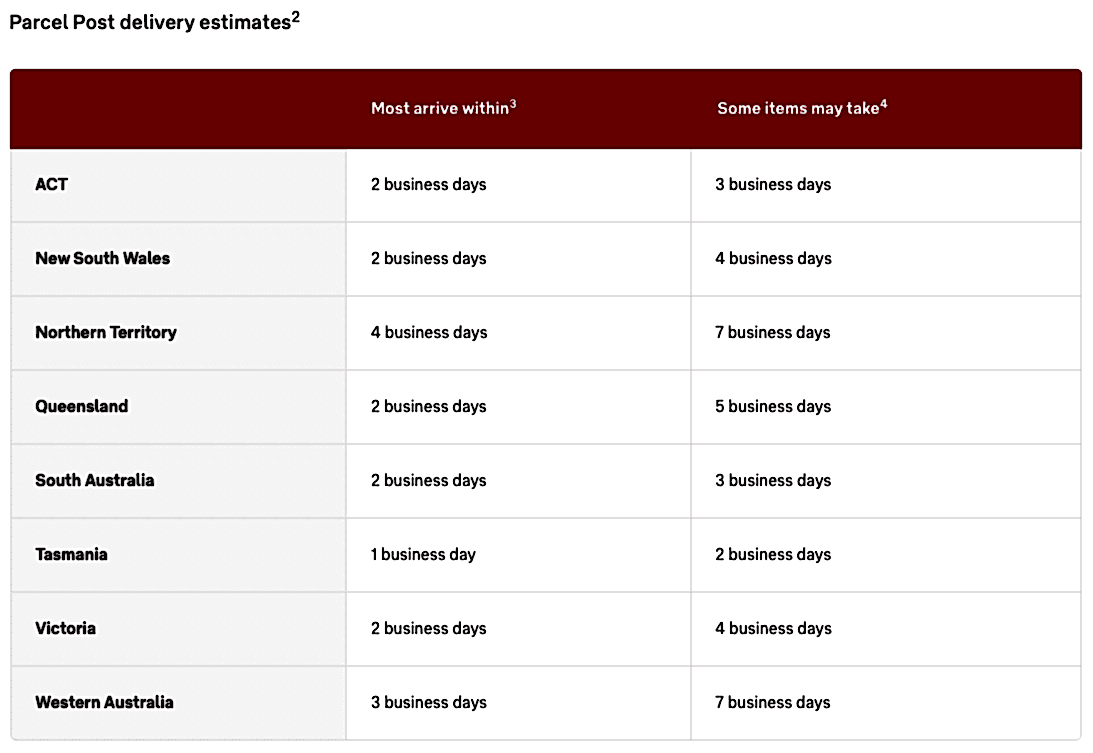Select the Northern Territory row label
This screenshot has width=1093, height=753.
(106, 333)
